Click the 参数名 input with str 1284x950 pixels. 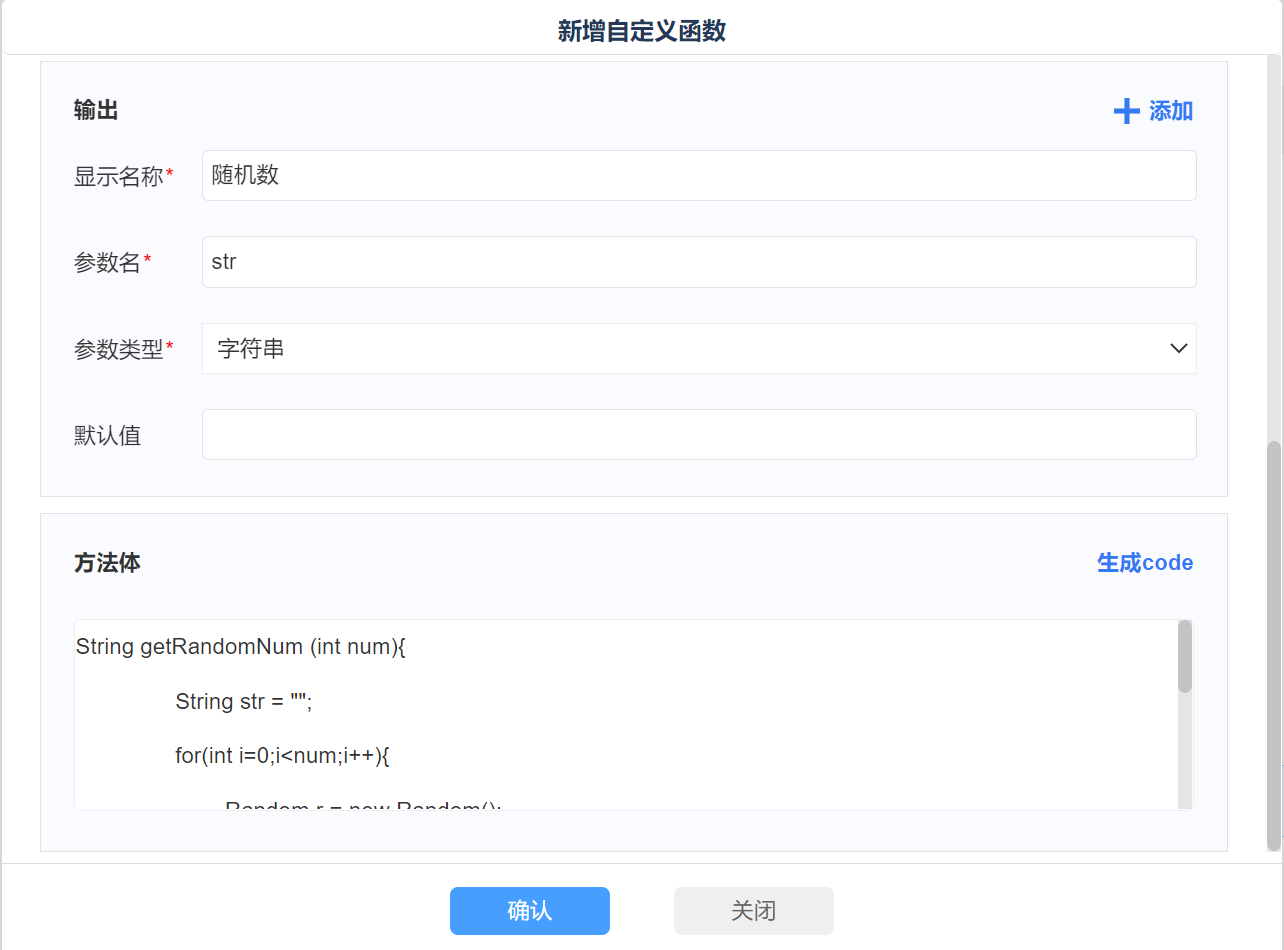(x=698, y=262)
